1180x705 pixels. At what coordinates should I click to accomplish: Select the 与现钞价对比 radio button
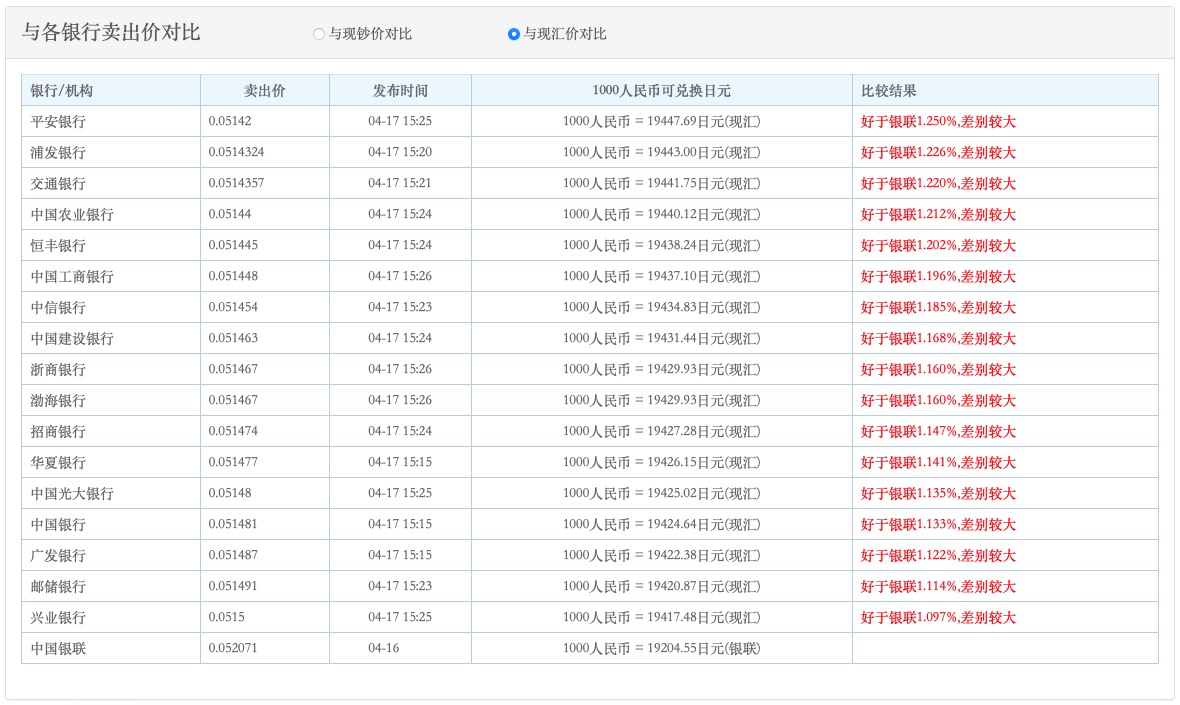coord(318,34)
